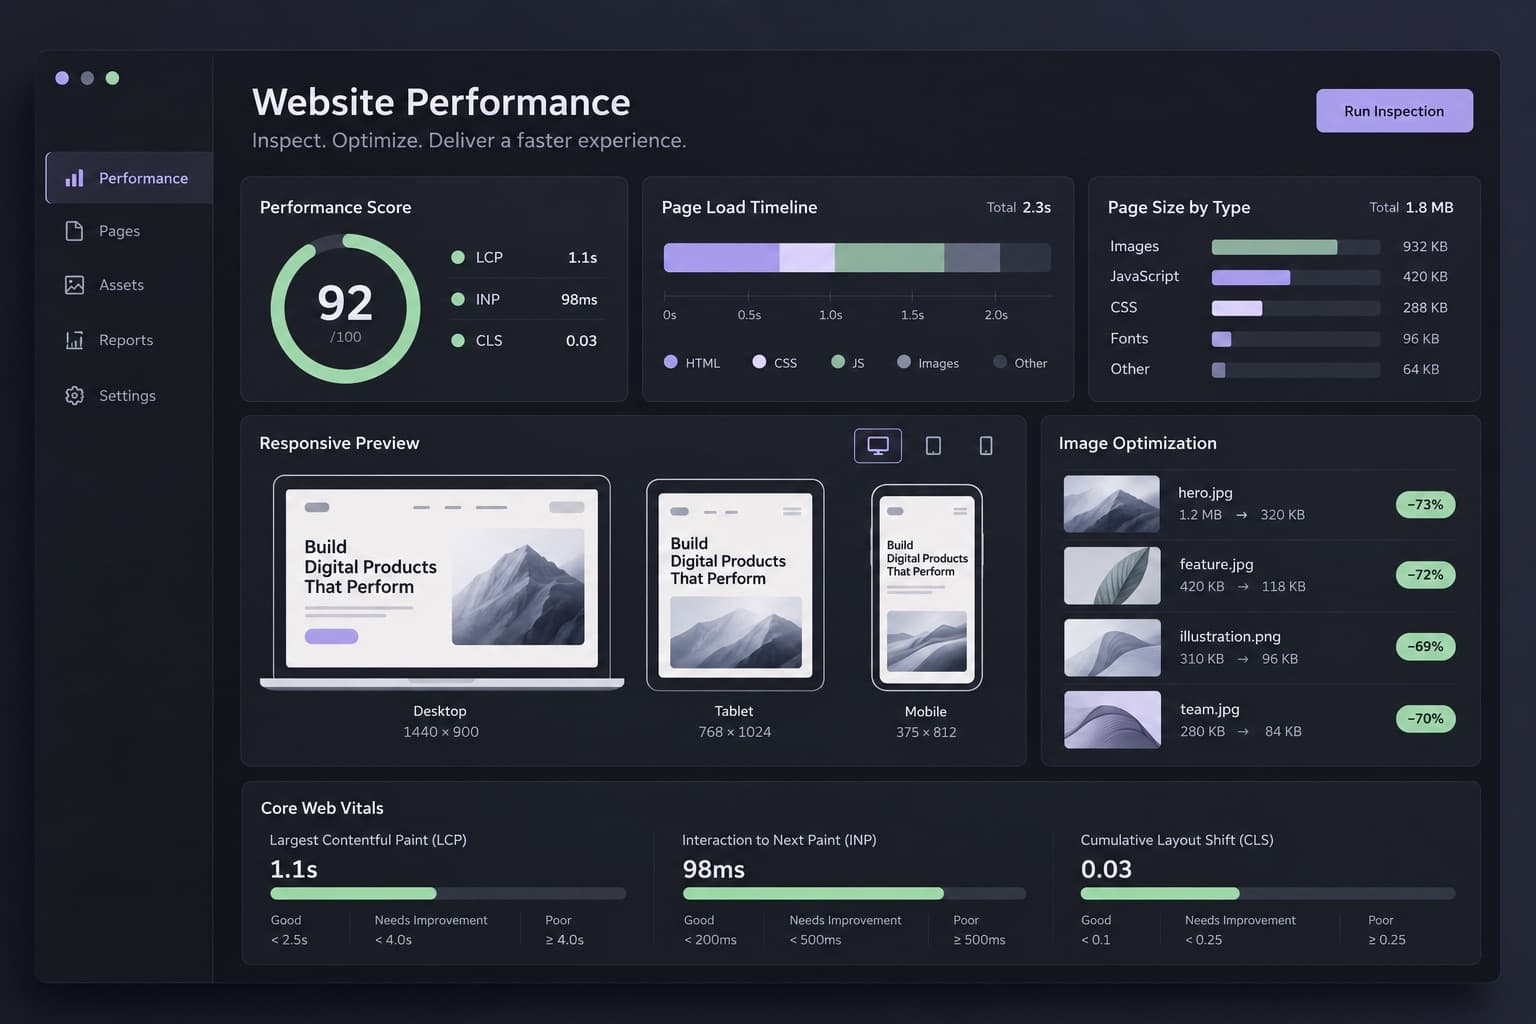Click the -72% badge for feature.jpg
The width and height of the screenshot is (1536, 1024).
(1425, 575)
